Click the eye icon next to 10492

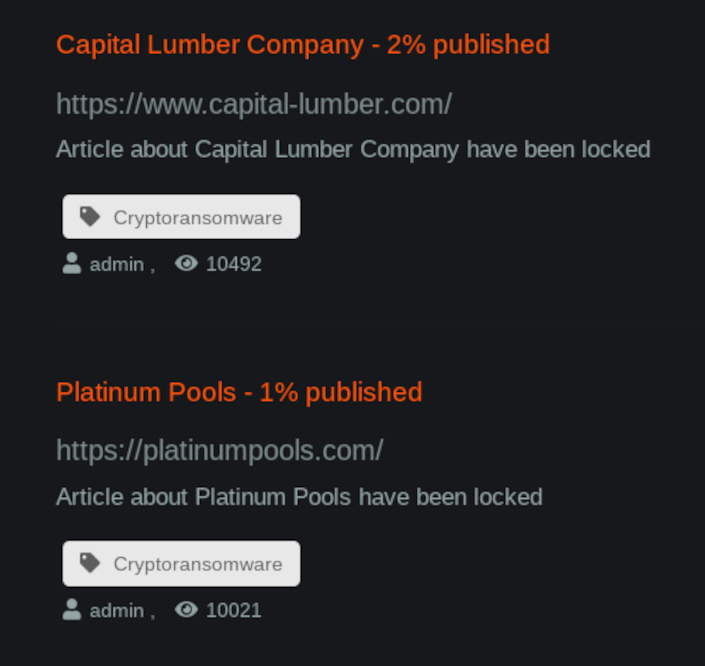pyautogui.click(x=186, y=264)
